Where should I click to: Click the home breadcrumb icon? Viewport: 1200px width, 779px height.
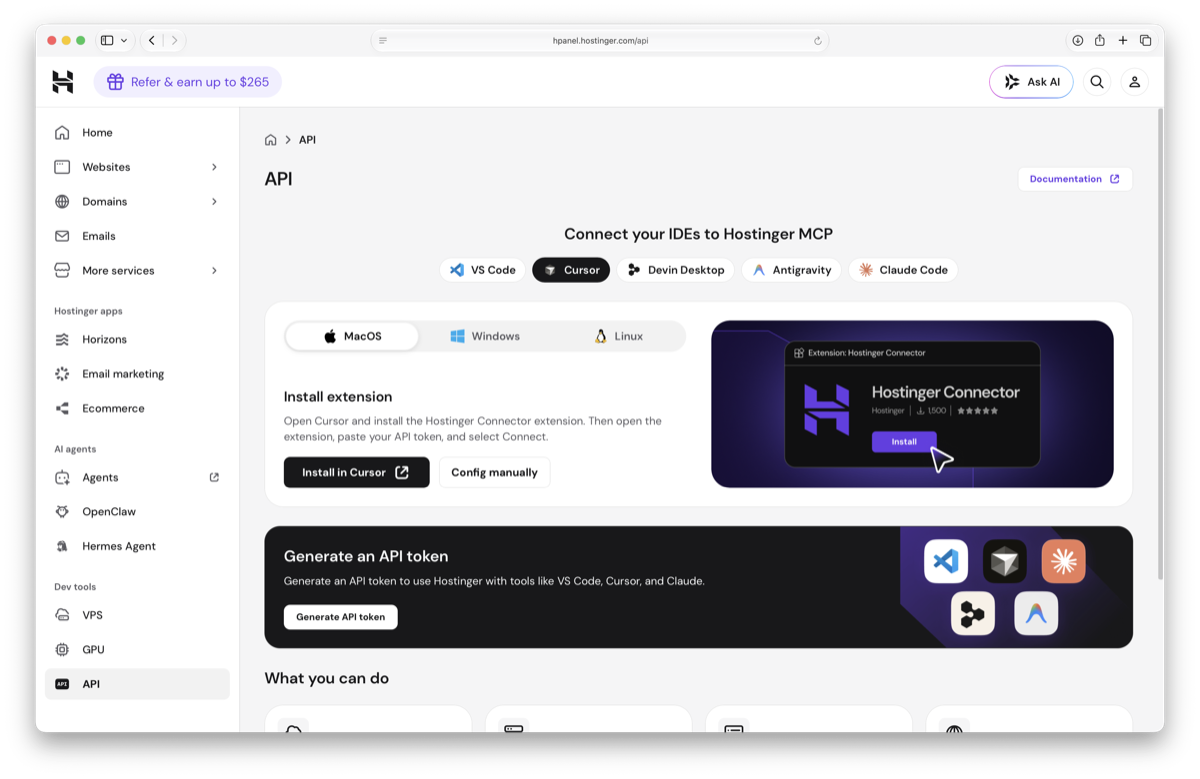(271, 140)
